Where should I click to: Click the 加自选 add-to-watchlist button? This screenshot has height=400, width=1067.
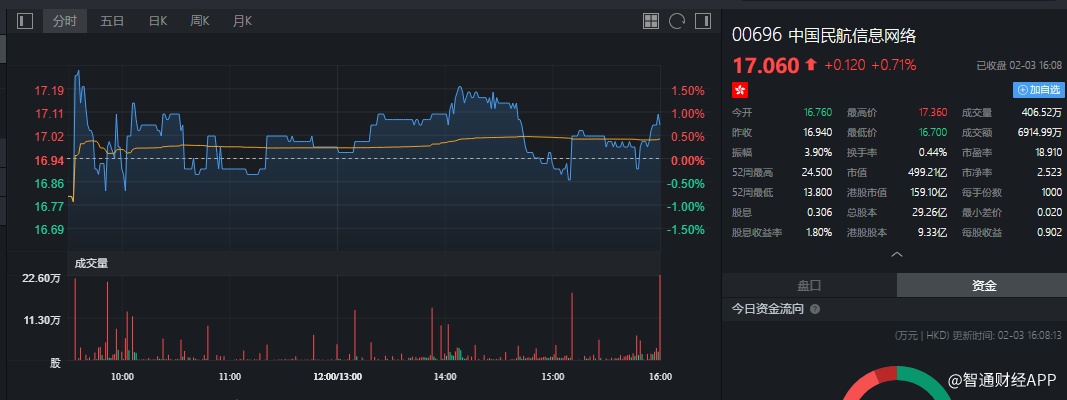tap(1038, 90)
